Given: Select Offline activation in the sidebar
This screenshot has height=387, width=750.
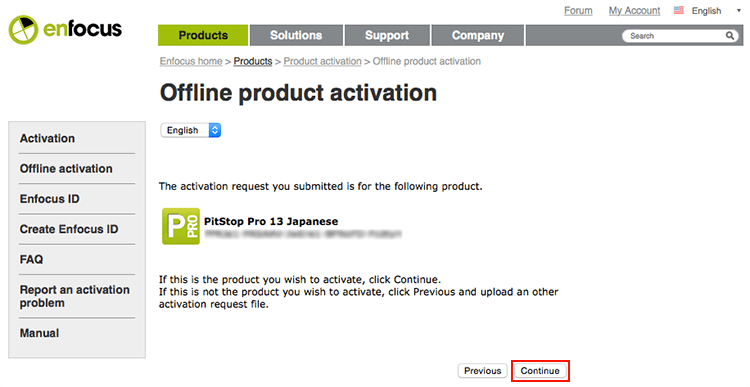Looking at the screenshot, I should tap(66, 168).
